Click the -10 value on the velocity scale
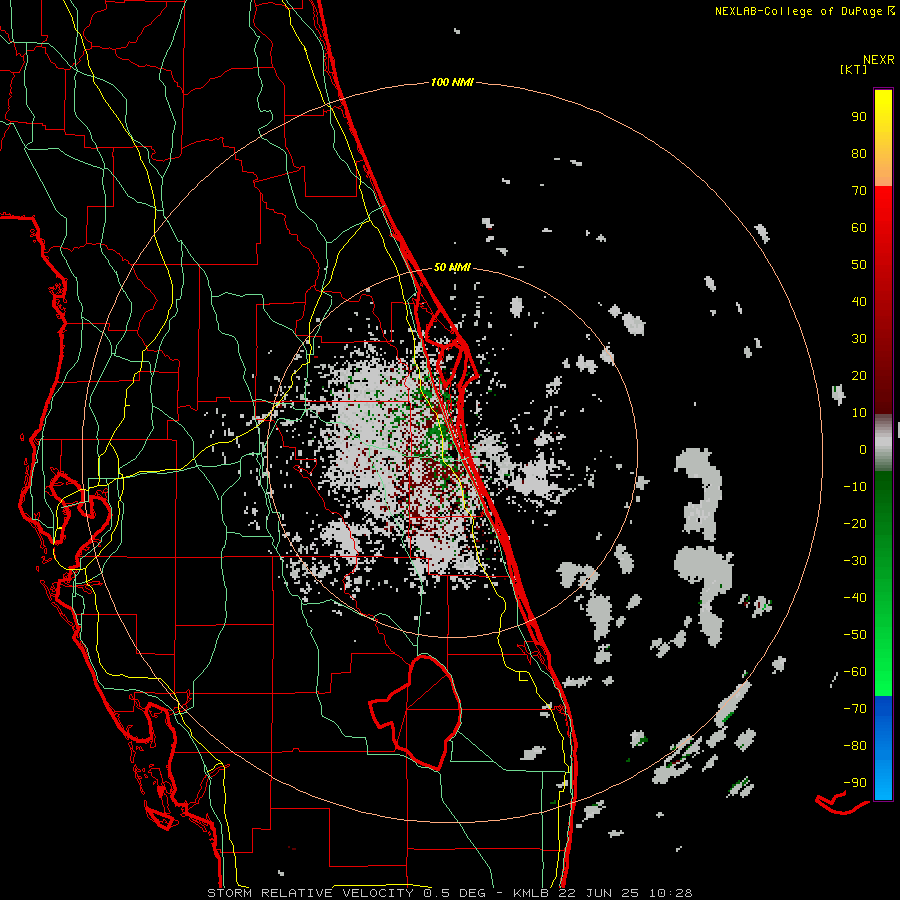Viewport: 900px width, 900px height. coord(855,487)
